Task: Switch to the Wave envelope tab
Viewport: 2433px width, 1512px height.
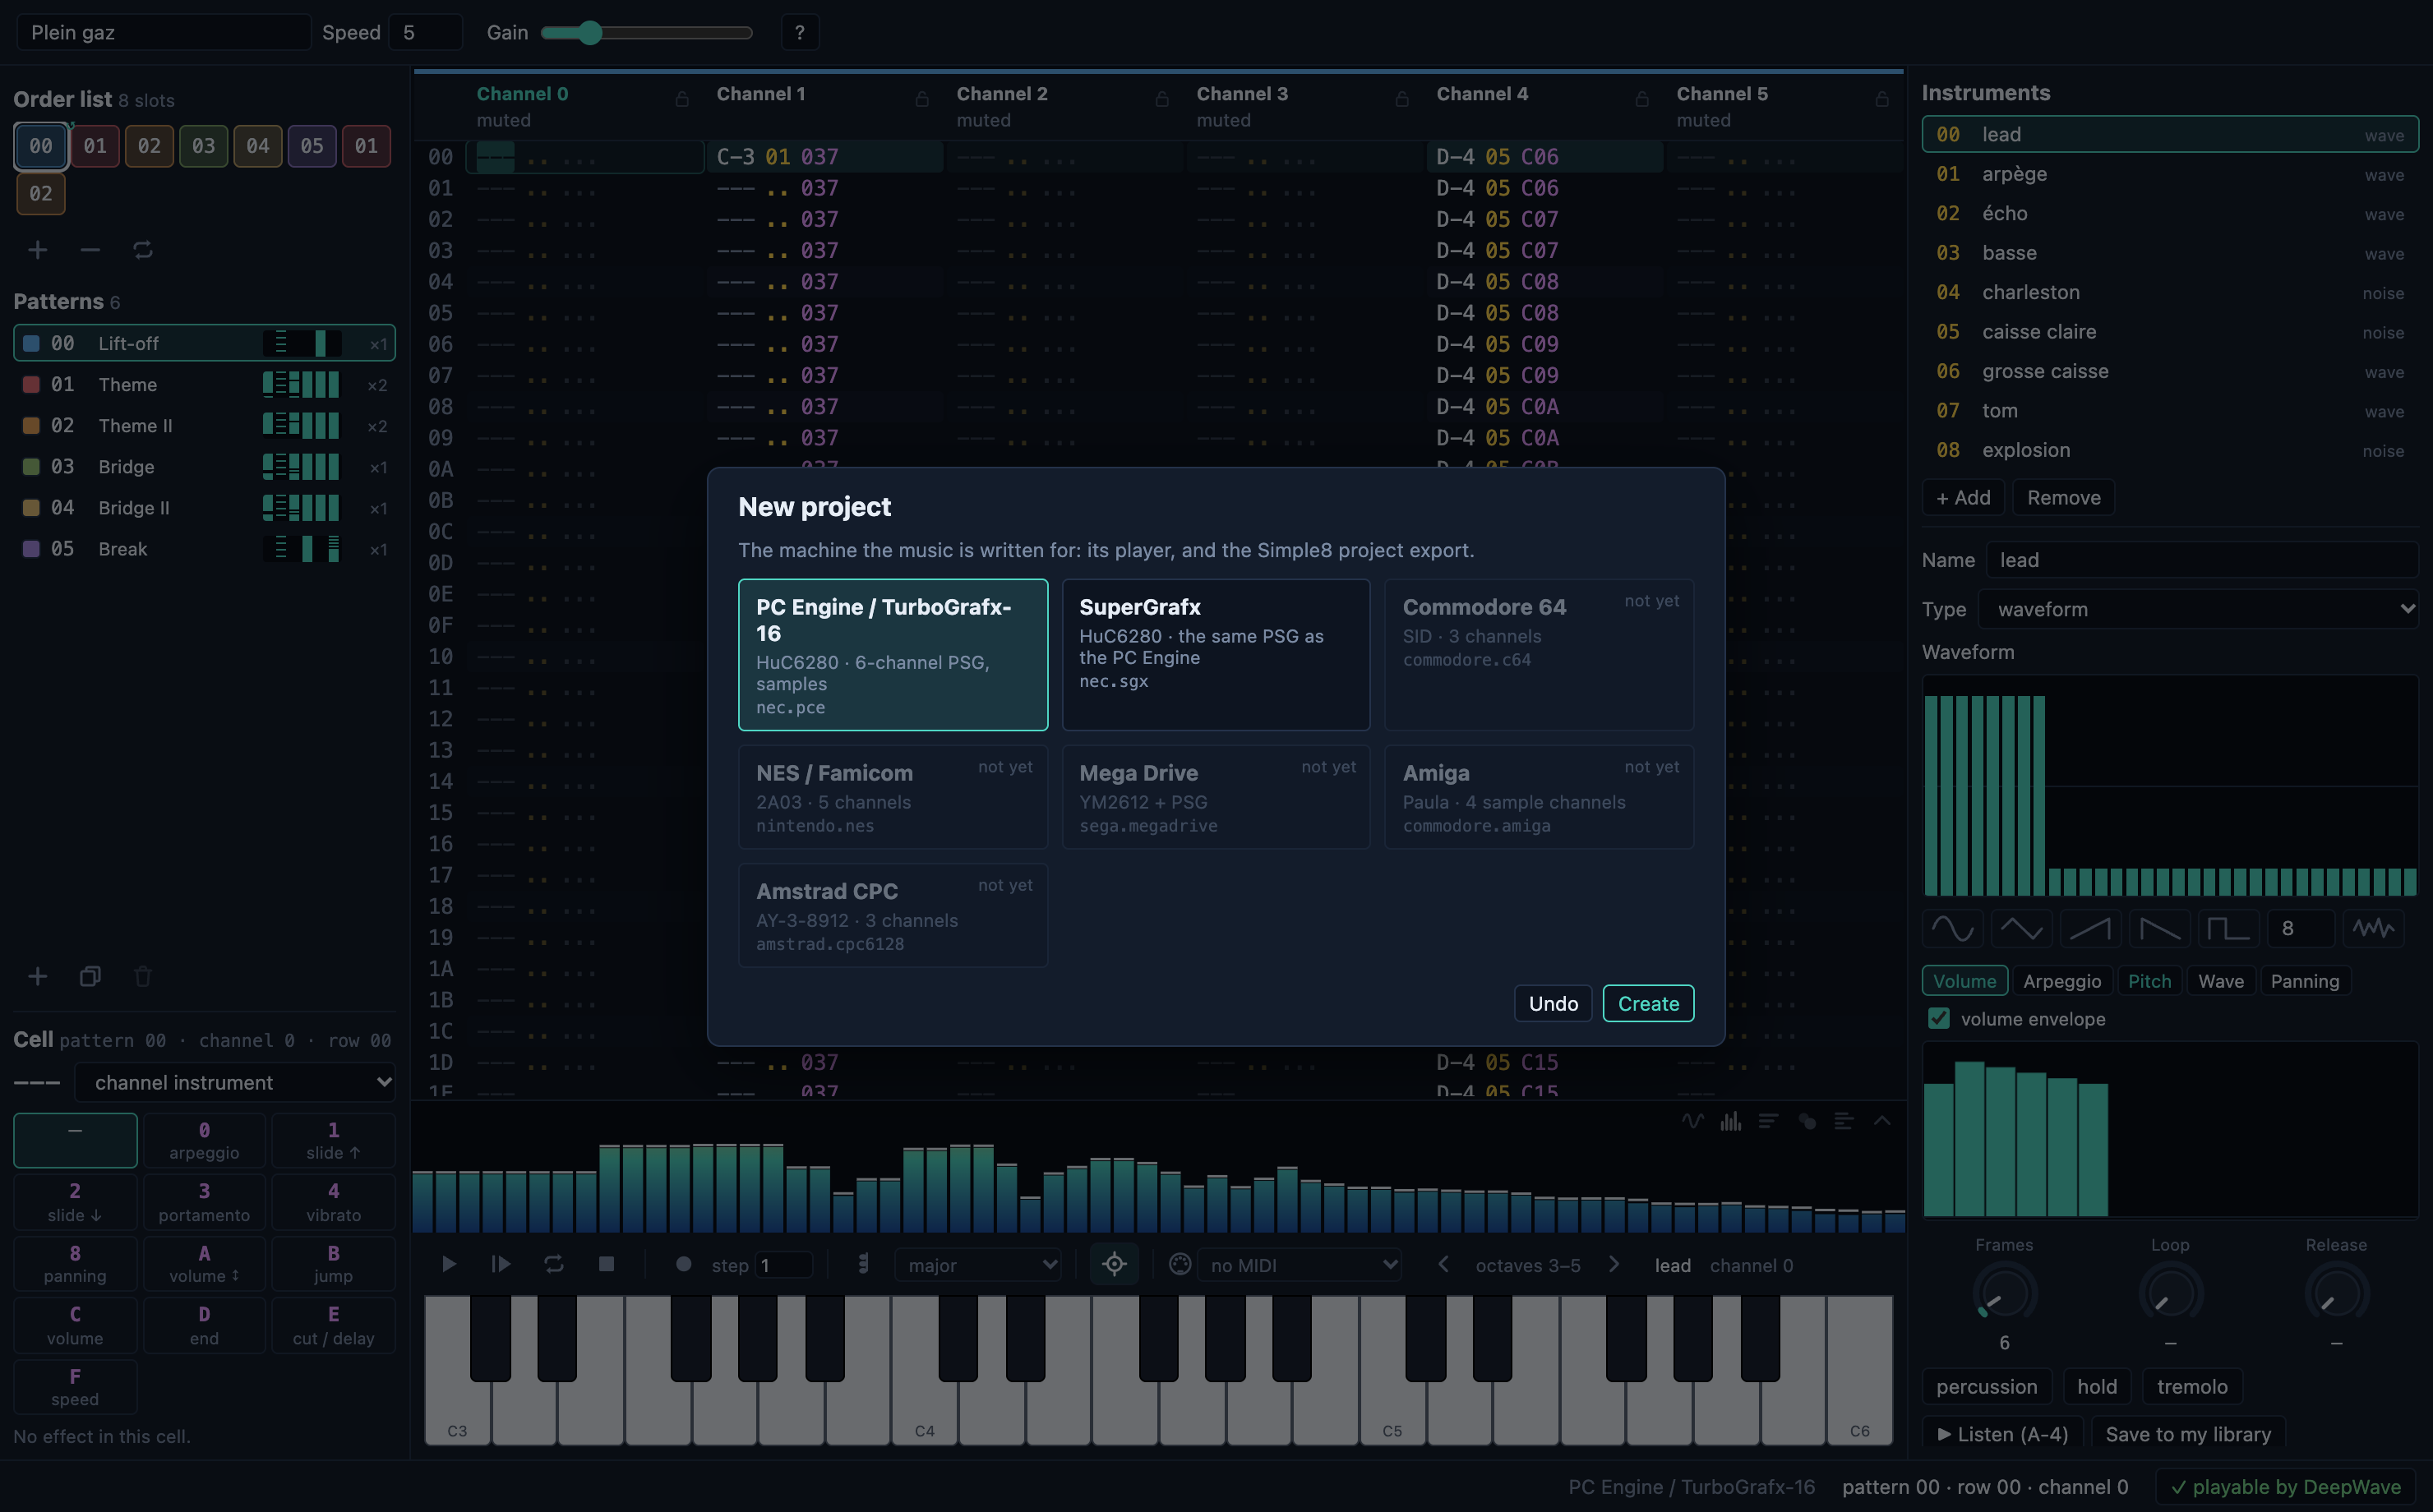Action: 2221,981
